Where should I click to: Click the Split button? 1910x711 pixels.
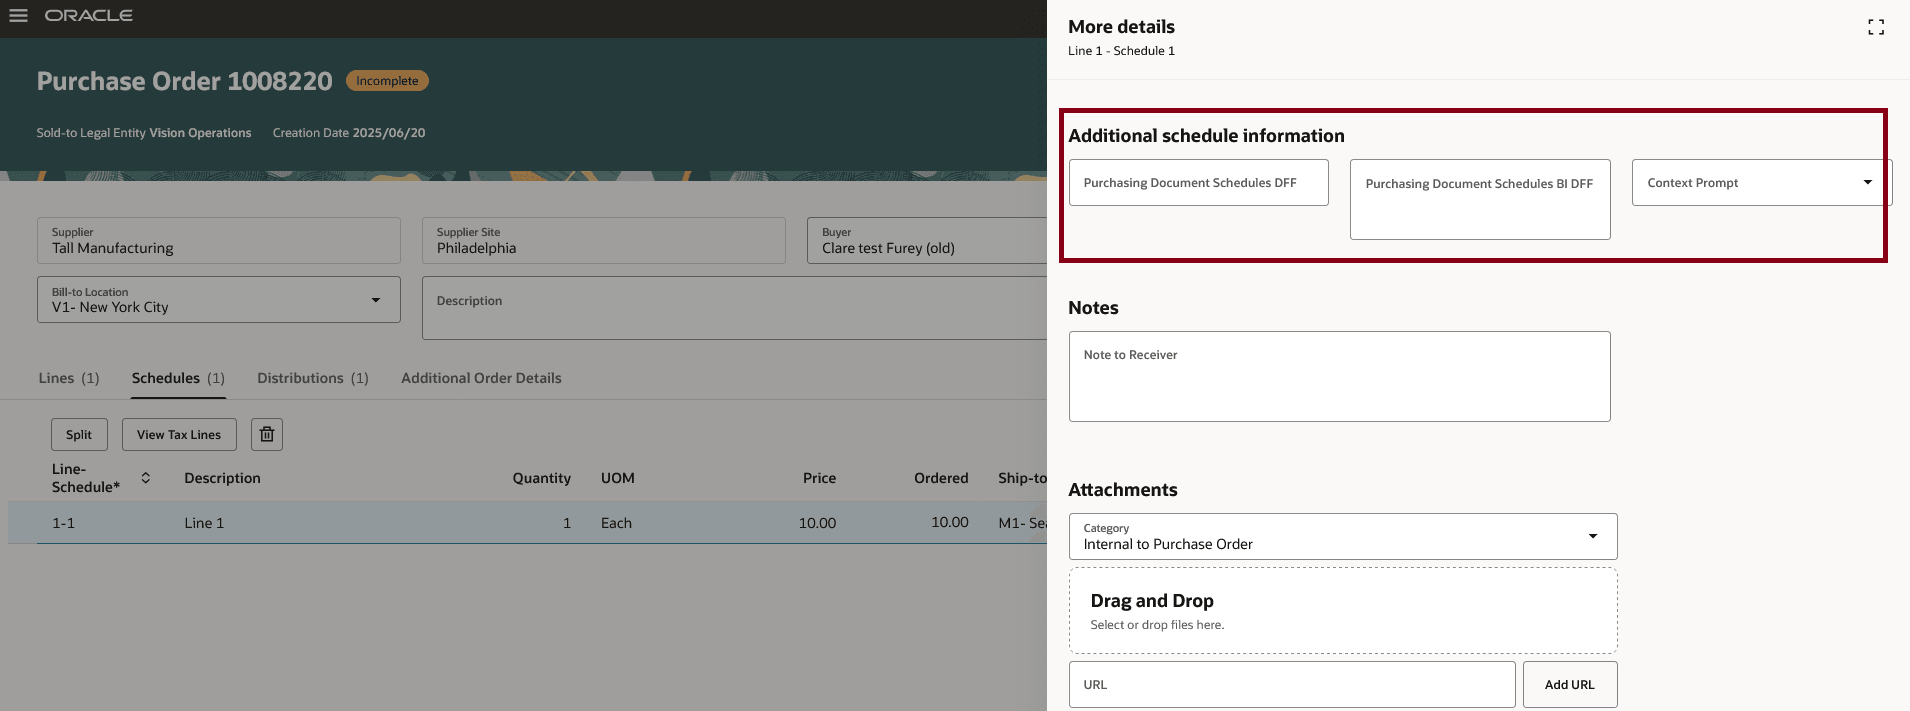point(79,435)
